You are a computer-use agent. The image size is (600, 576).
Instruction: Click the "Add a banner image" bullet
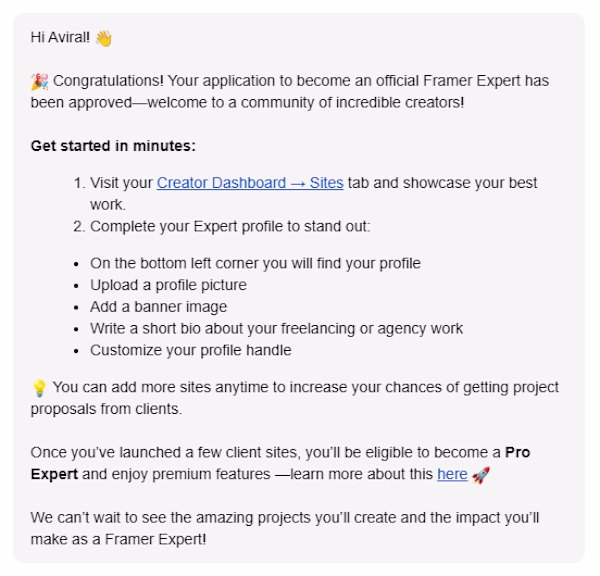[x=158, y=307]
